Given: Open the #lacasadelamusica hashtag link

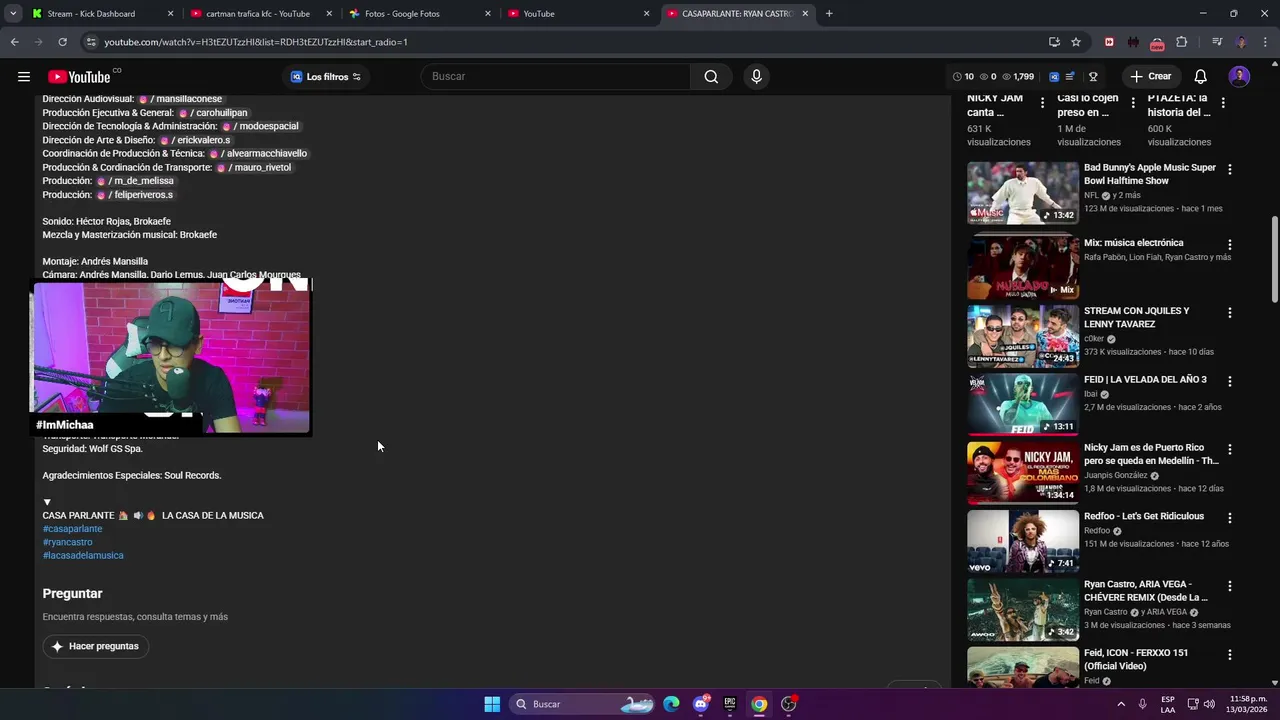Looking at the screenshot, I should point(83,556).
